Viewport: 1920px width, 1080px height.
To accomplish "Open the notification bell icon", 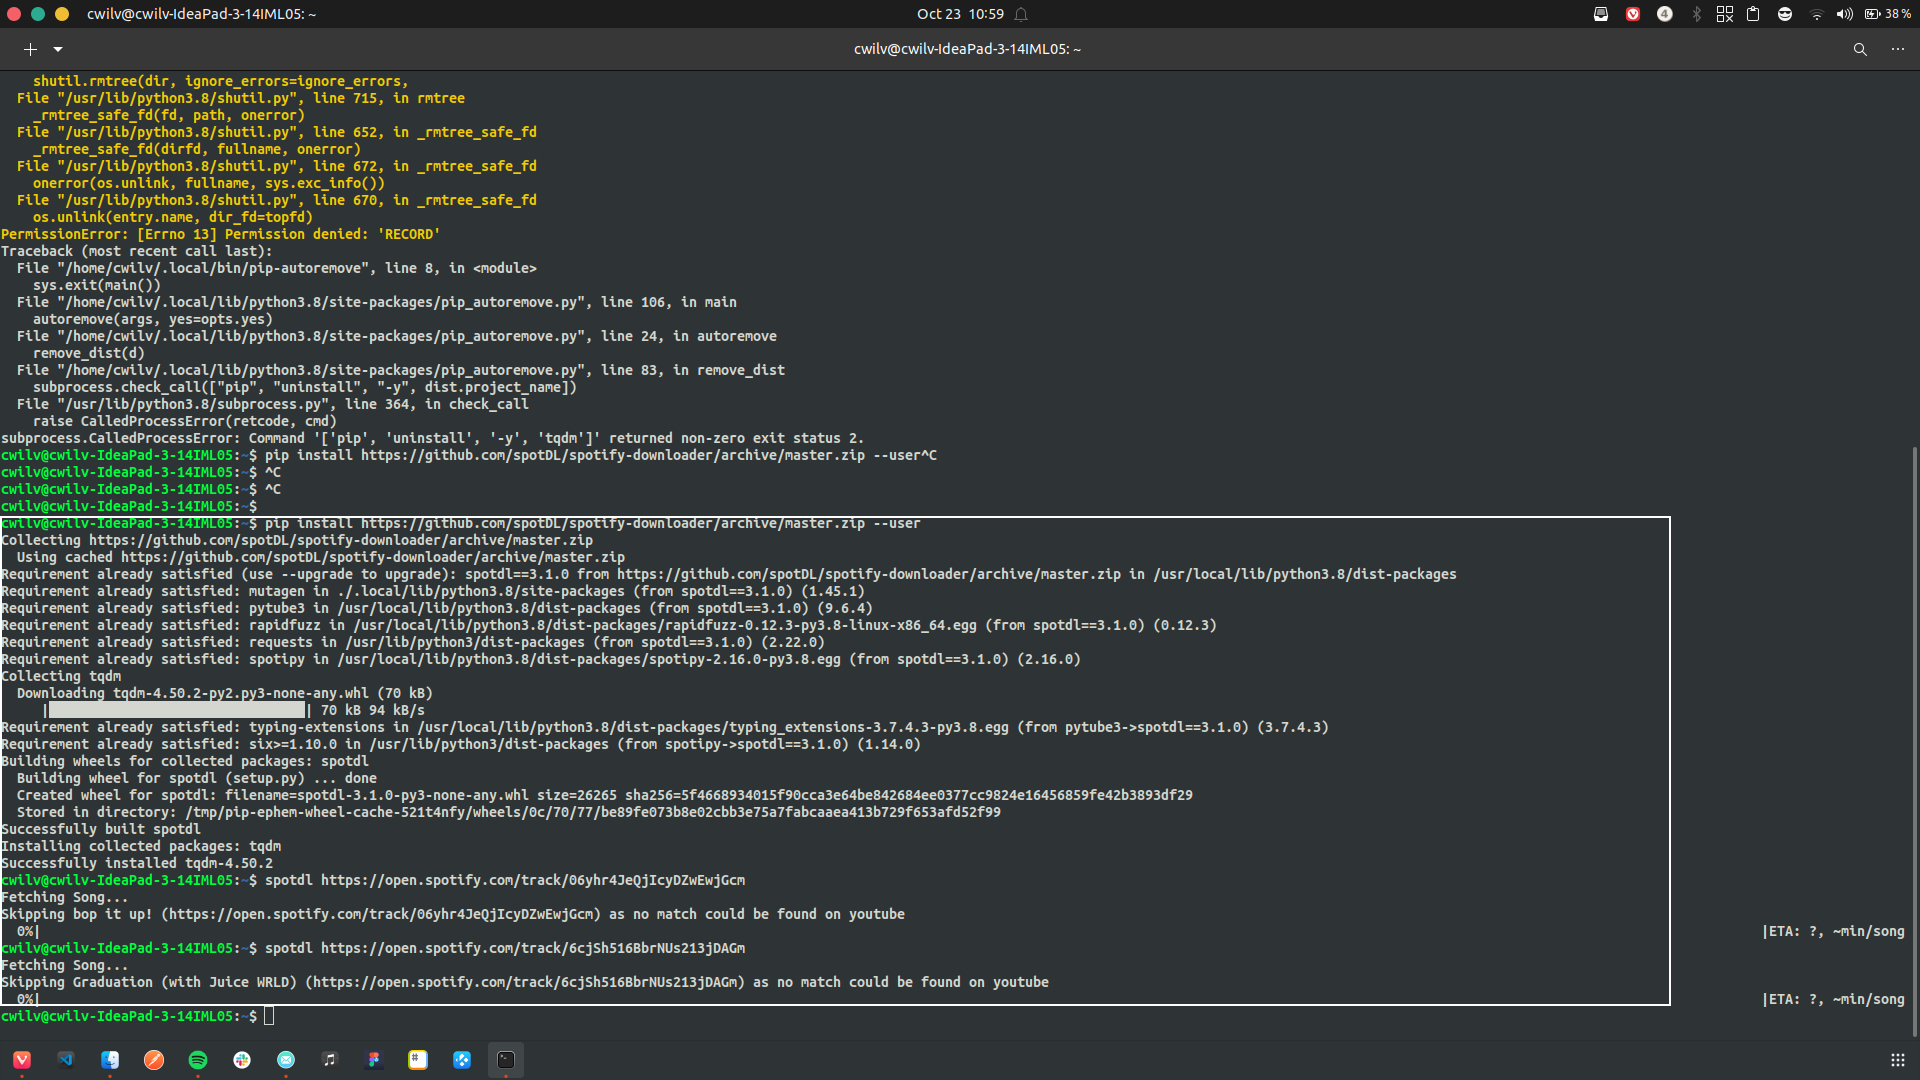I will click(1021, 14).
